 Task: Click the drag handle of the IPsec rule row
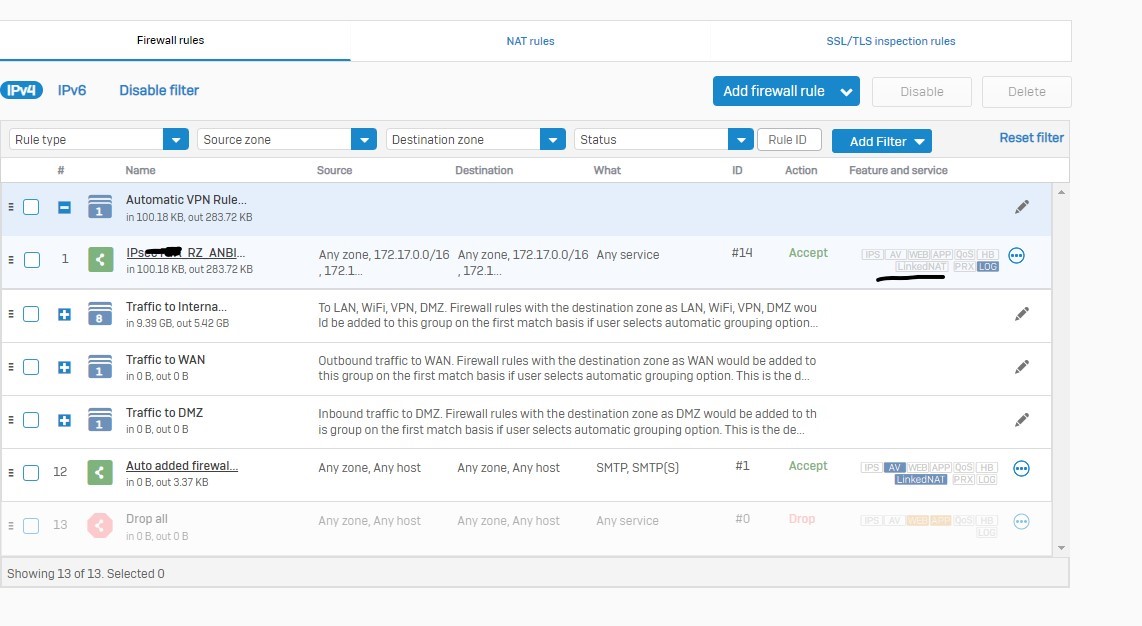point(11,259)
